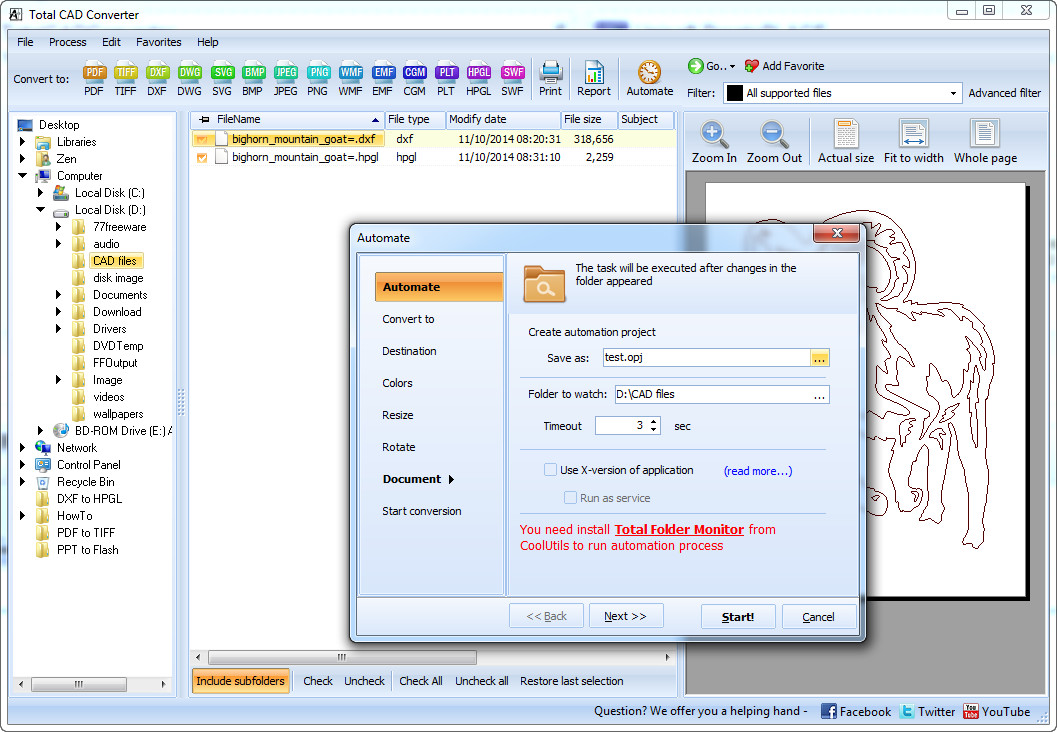1057x732 pixels.
Task: Open the Process menu
Action: (x=67, y=42)
